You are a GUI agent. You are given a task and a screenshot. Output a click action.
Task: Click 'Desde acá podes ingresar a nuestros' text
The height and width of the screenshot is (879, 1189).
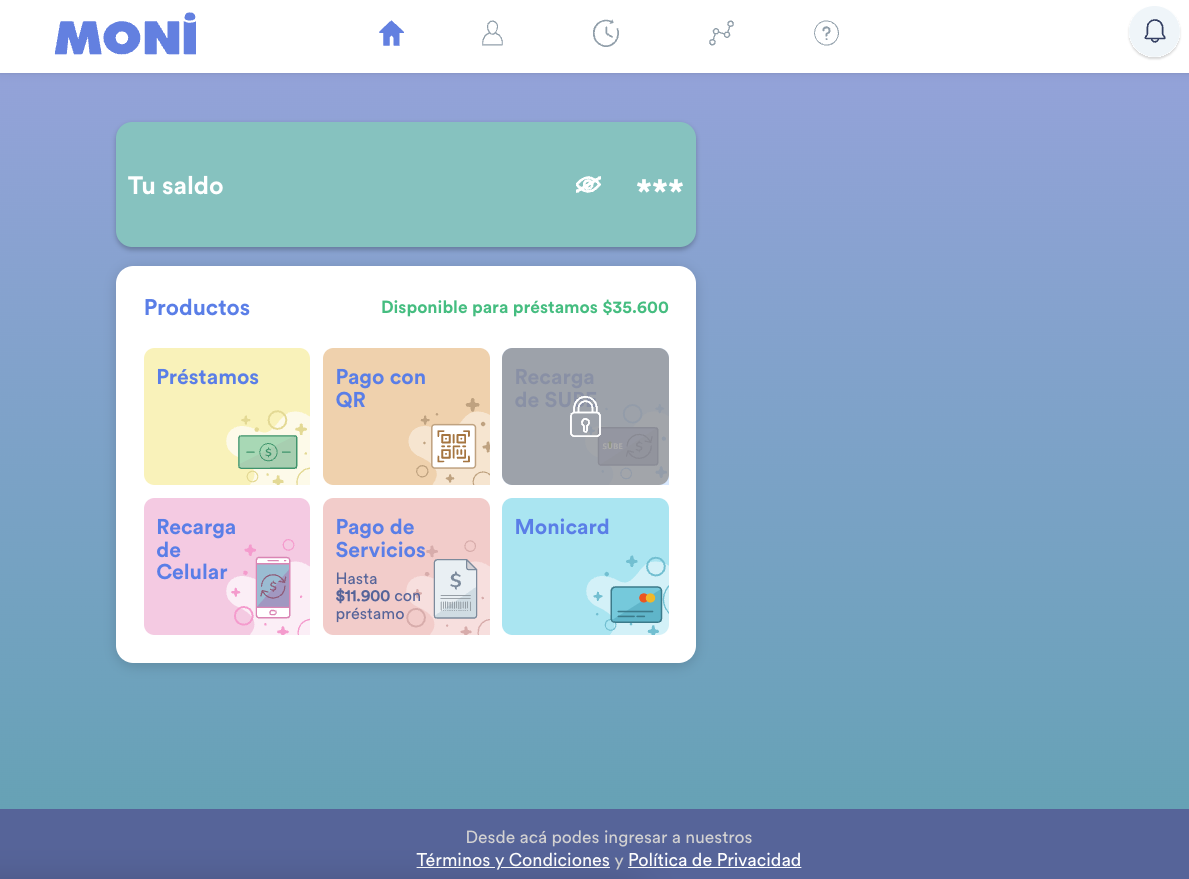tap(609, 837)
